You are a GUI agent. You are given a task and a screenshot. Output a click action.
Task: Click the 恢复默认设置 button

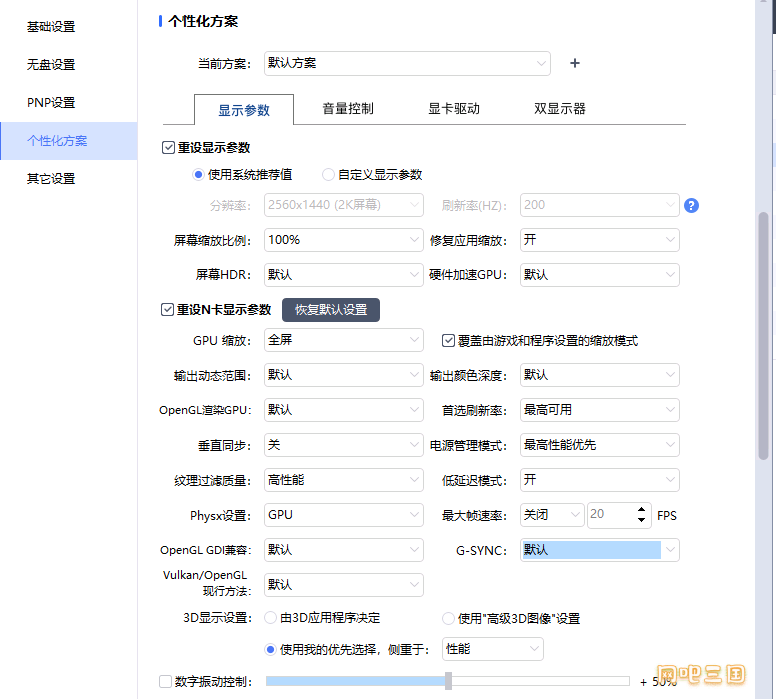click(x=331, y=310)
